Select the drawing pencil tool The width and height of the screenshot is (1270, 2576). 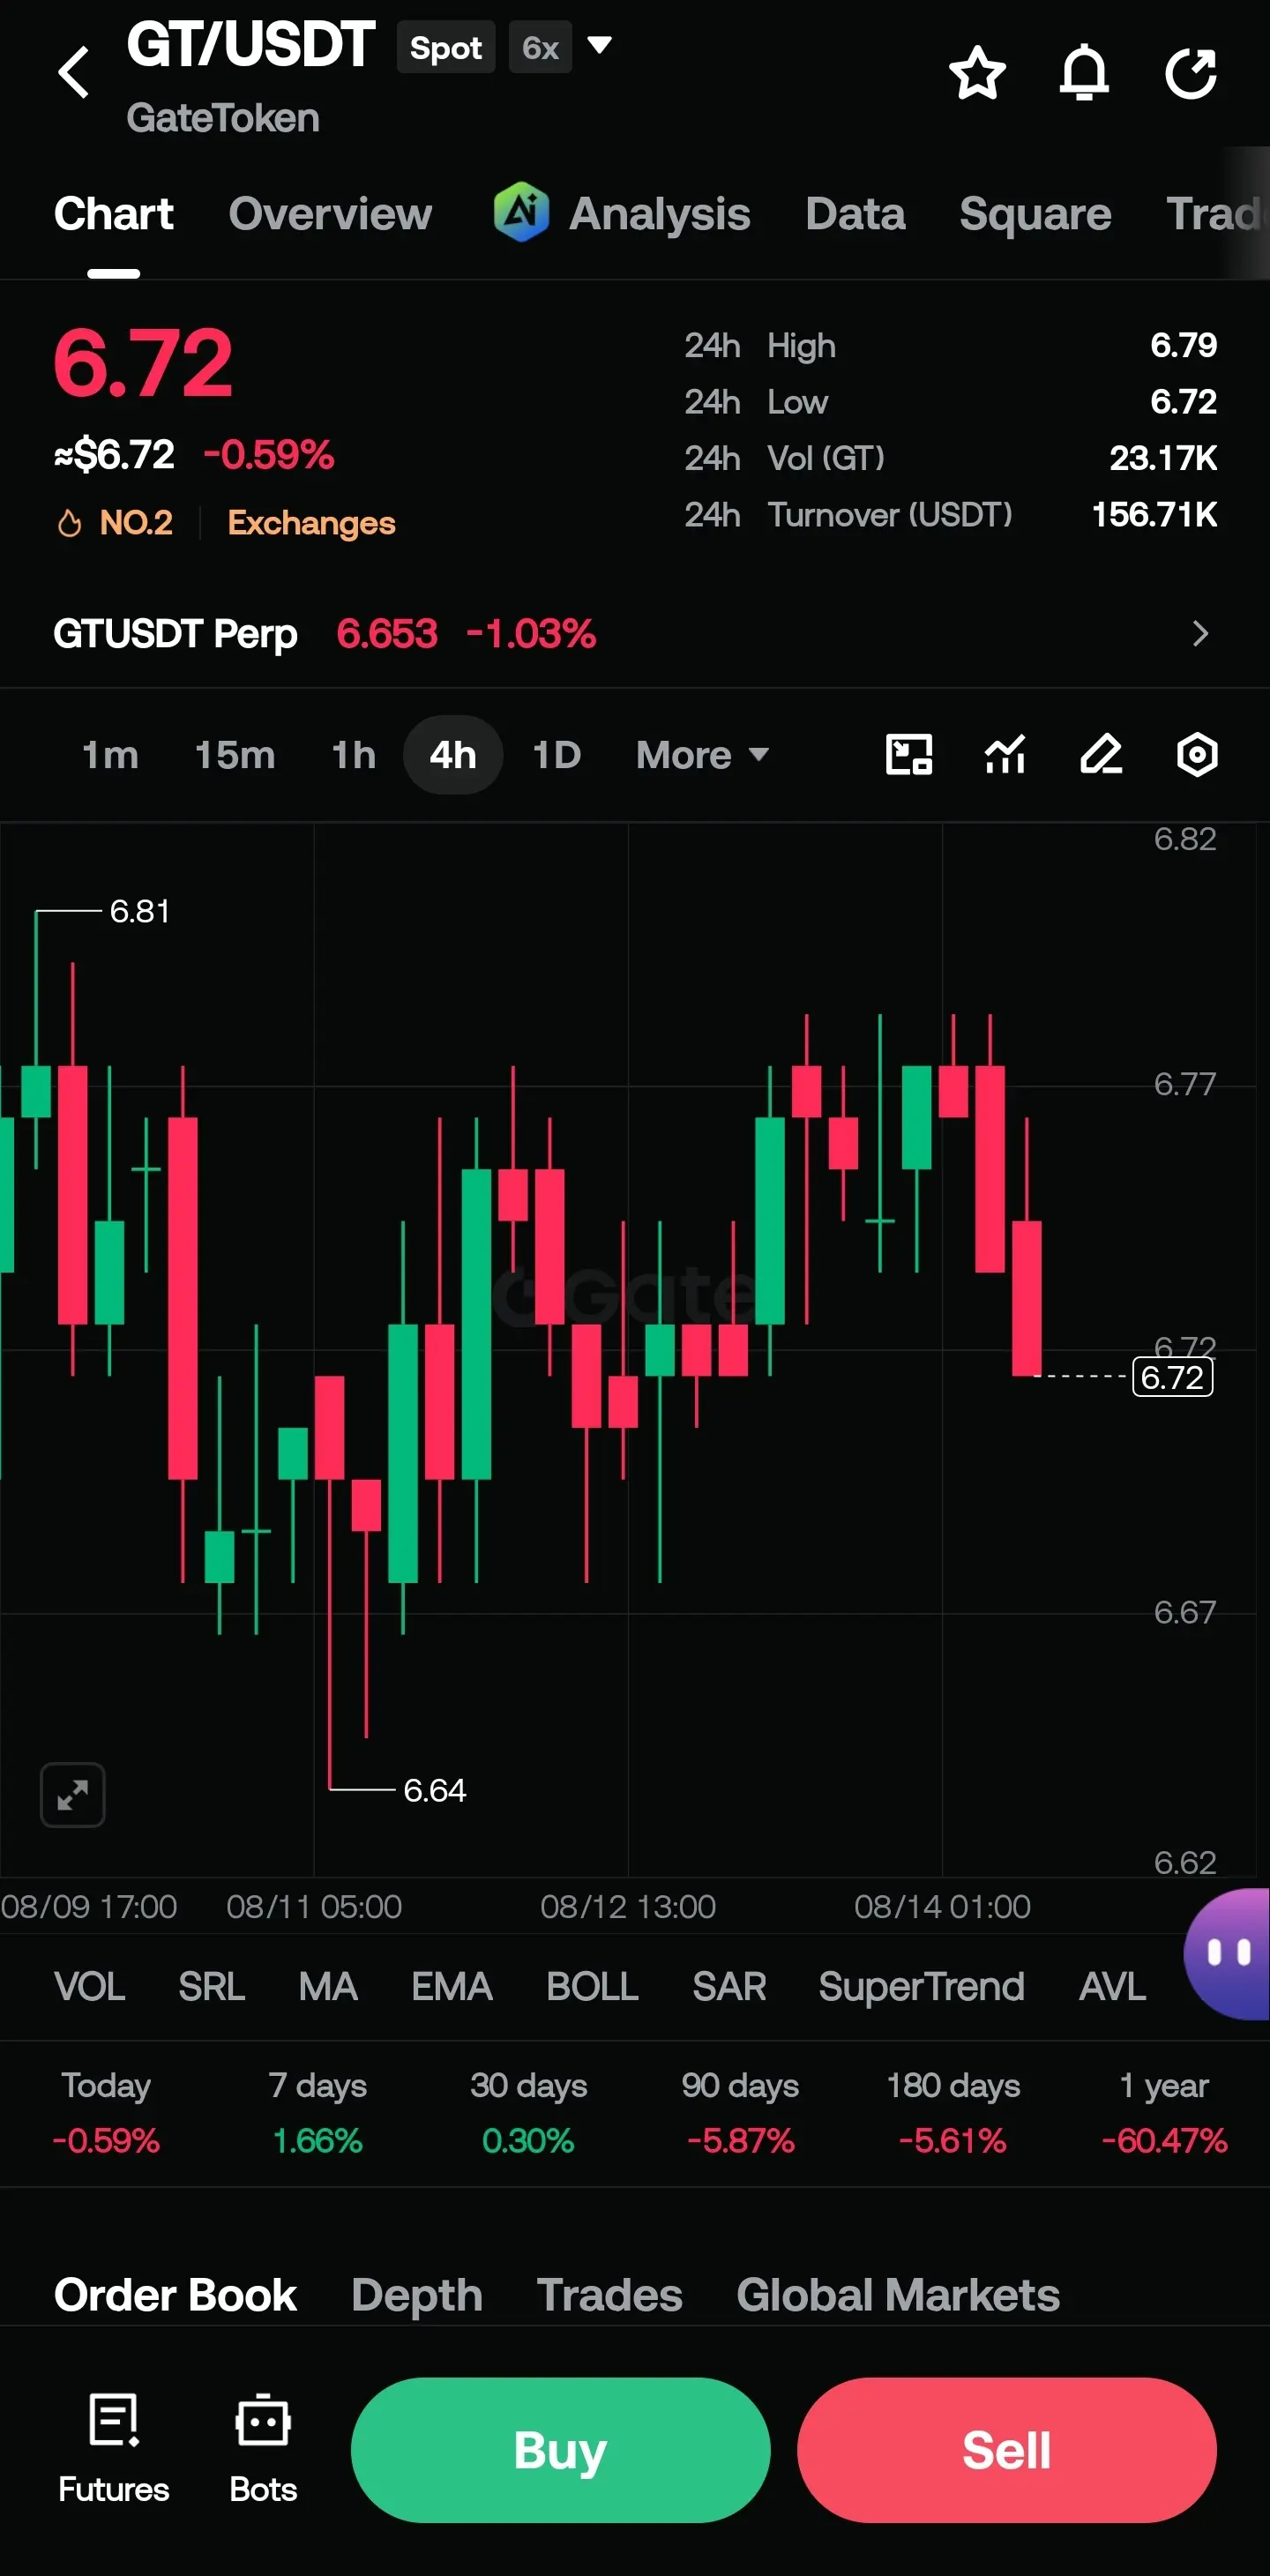click(x=1101, y=755)
